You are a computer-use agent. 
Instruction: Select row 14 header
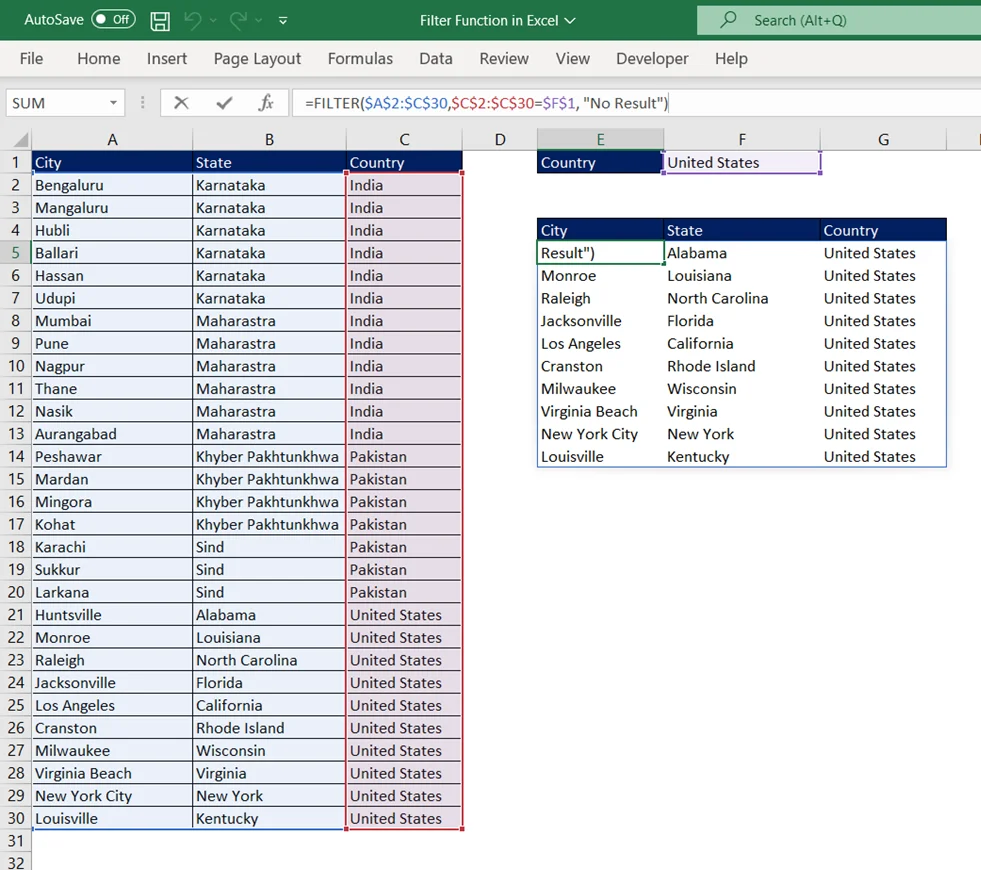(15, 457)
